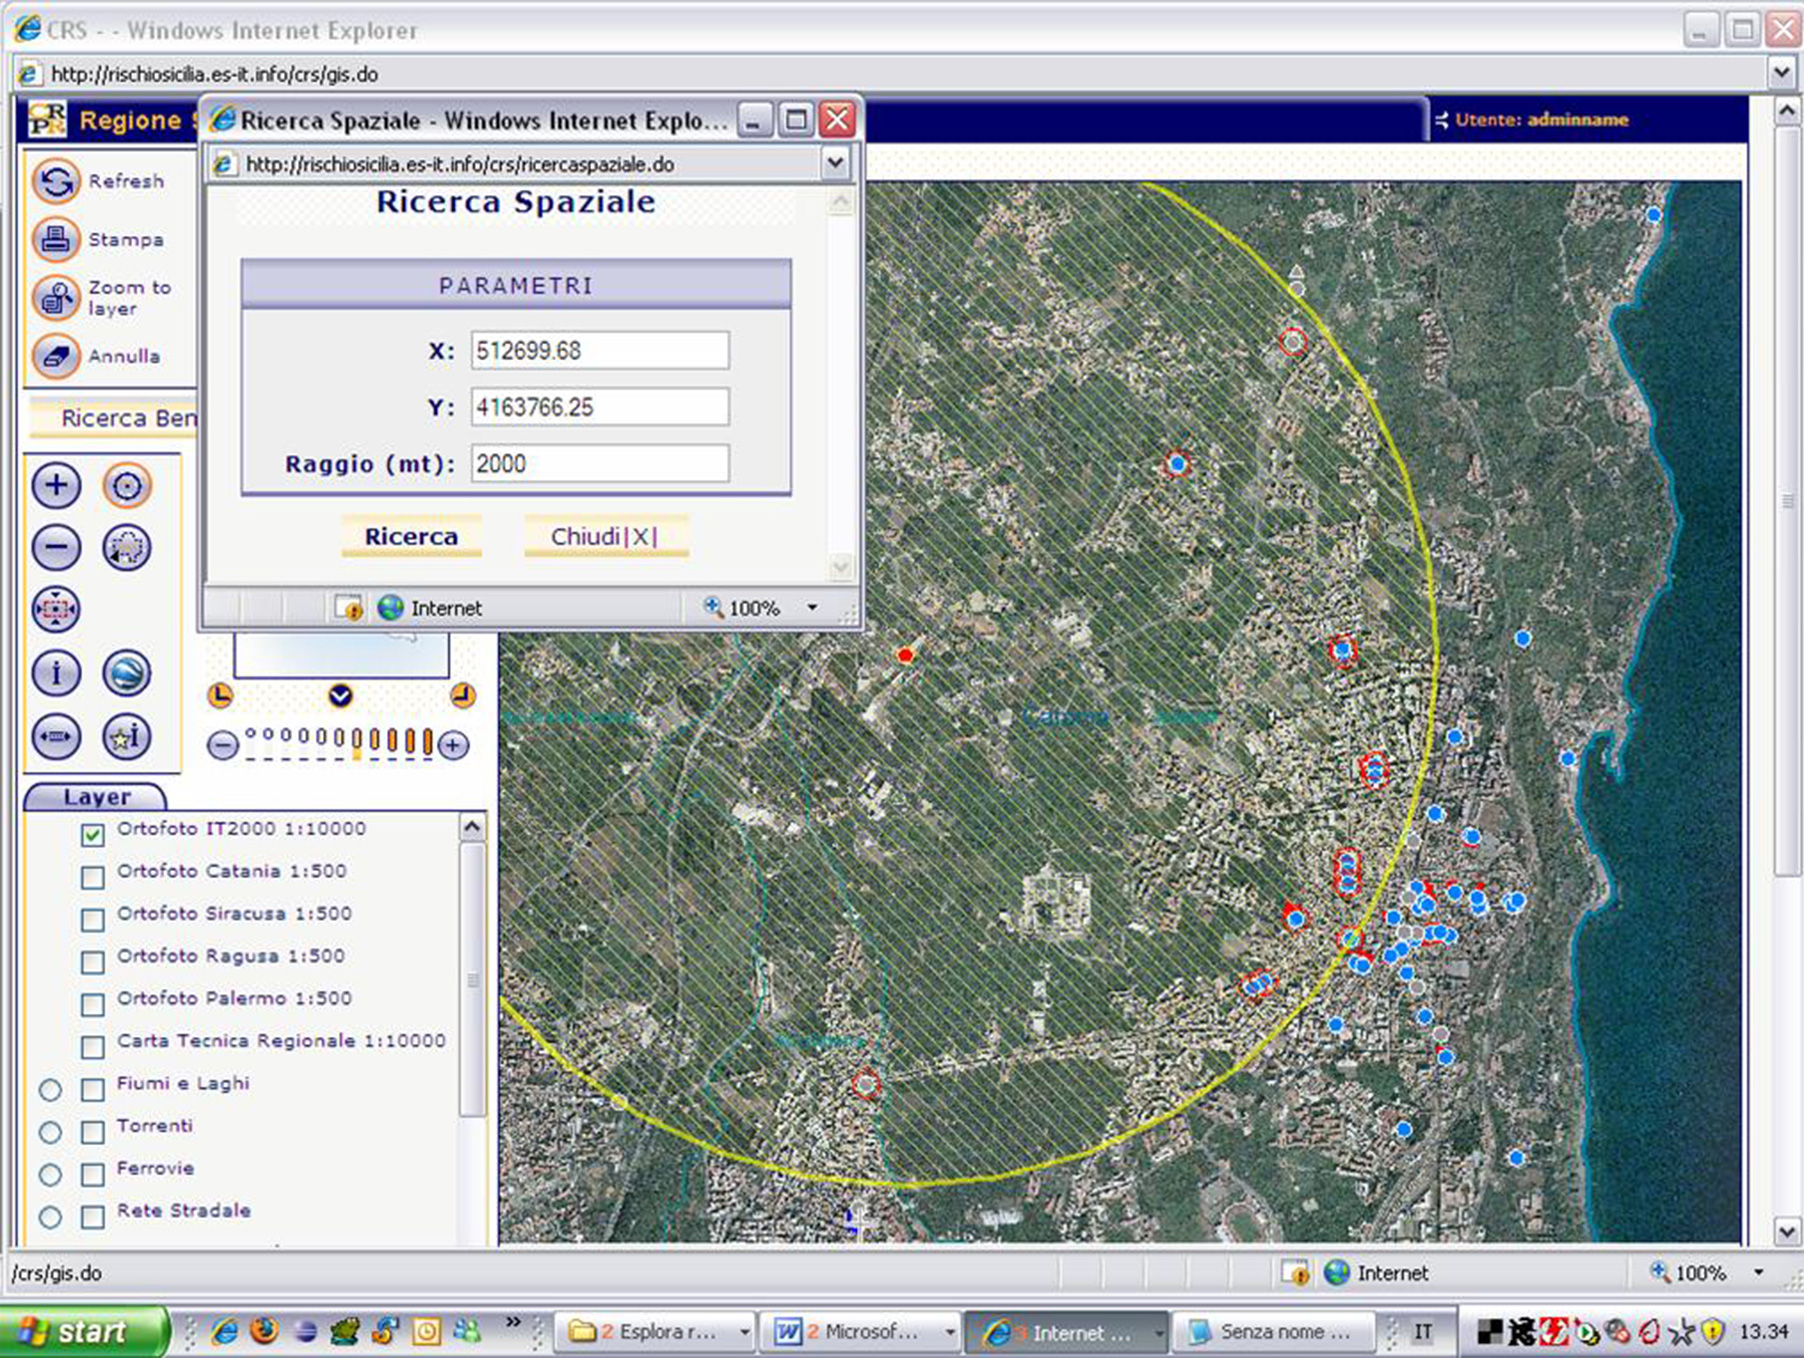This screenshot has width=1804, height=1358.
Task: Enable the Ortofoto Catania 1:500 layer
Action: click(93, 877)
